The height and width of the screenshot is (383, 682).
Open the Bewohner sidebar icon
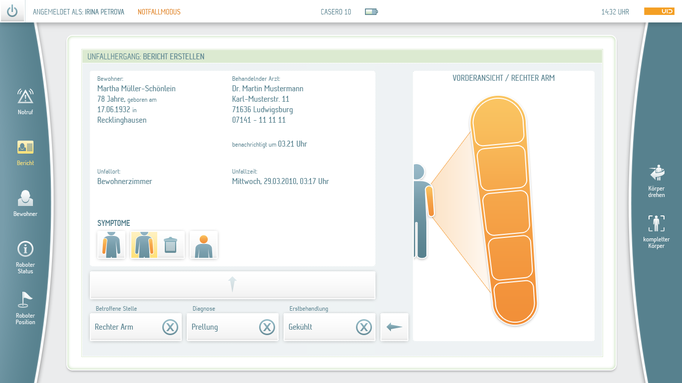[x=25, y=203]
